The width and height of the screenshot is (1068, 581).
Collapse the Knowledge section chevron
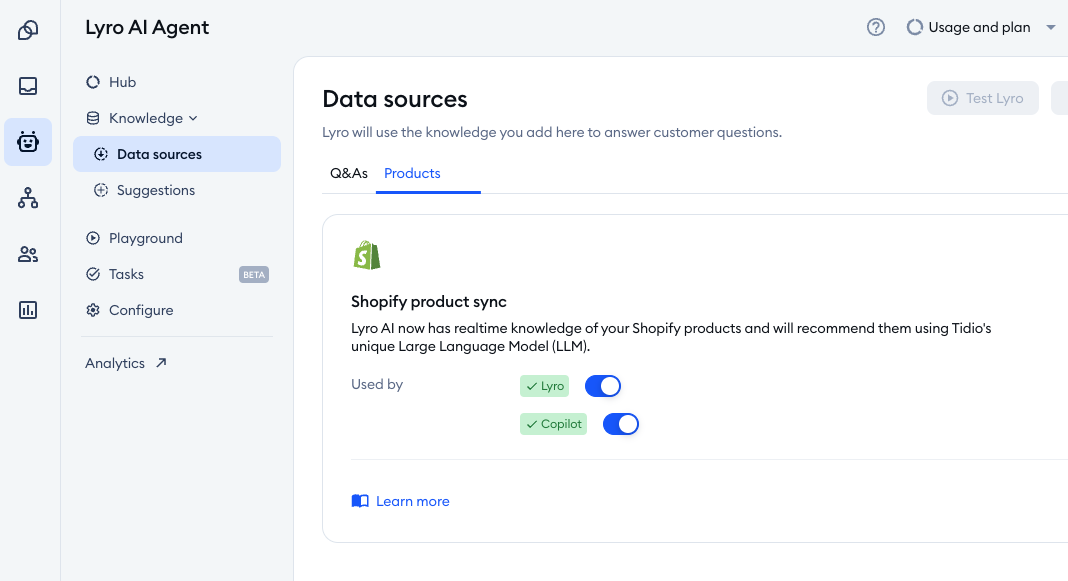[193, 119]
